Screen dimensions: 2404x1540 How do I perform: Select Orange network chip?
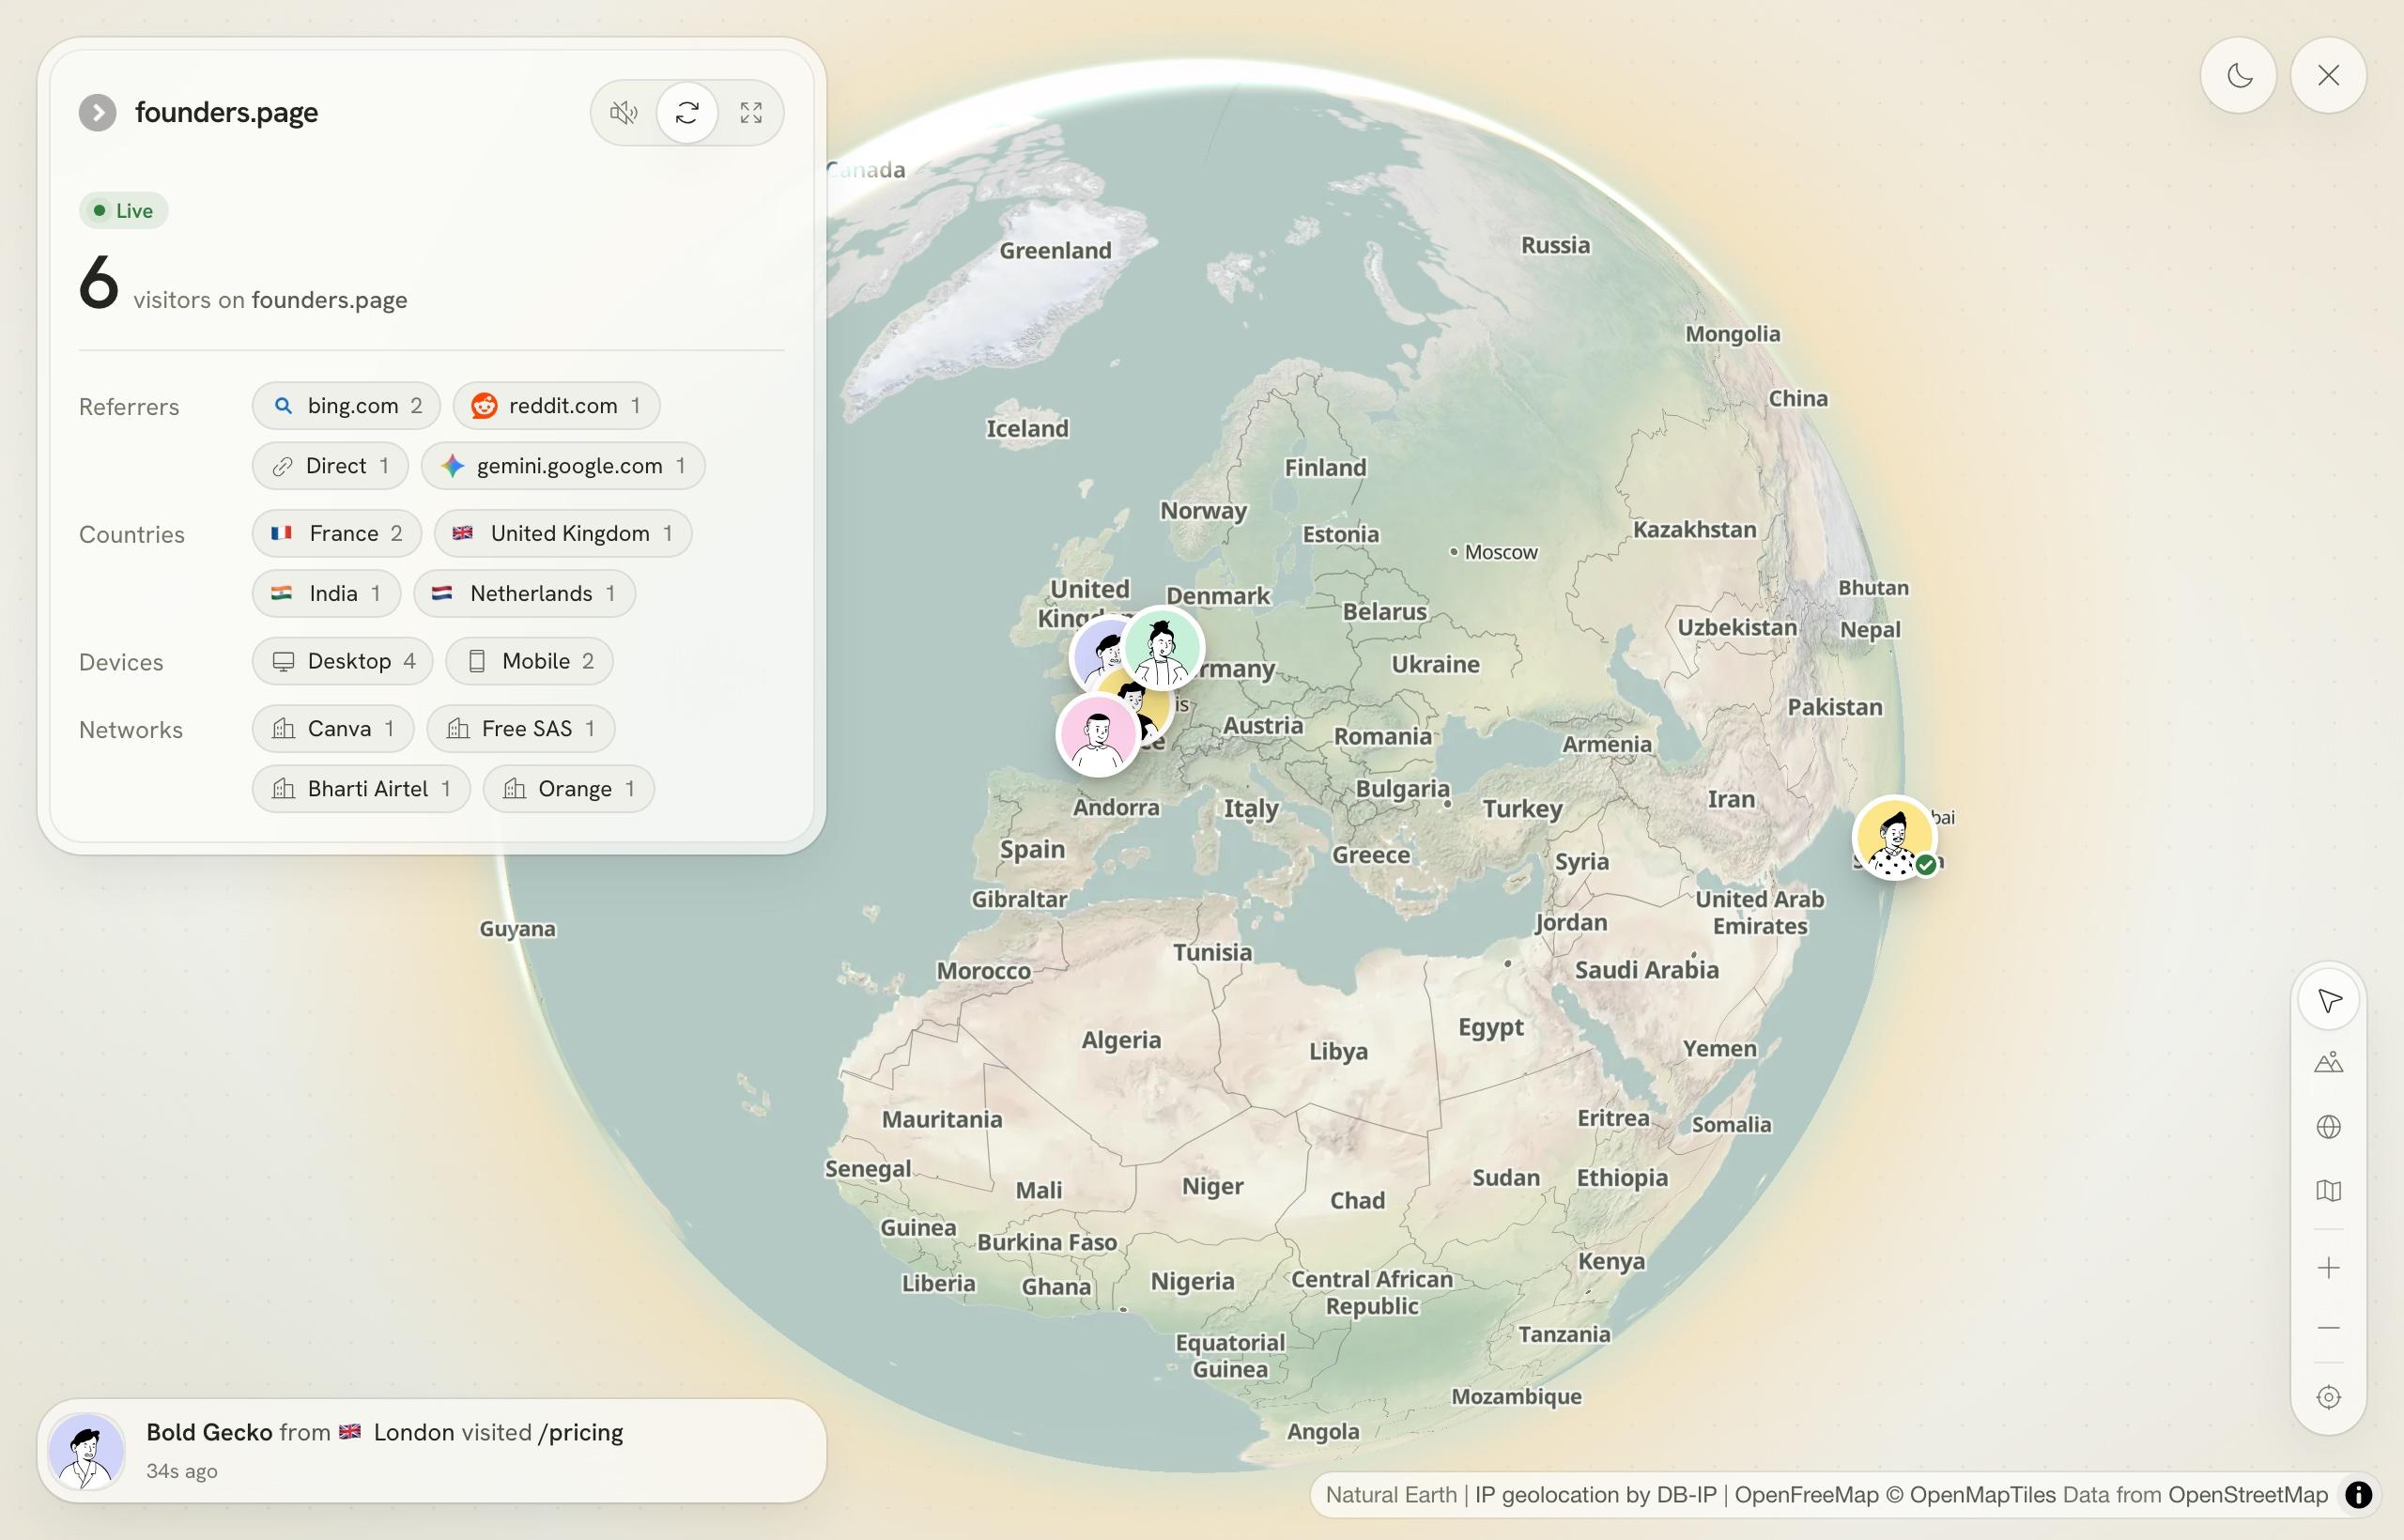coord(568,788)
